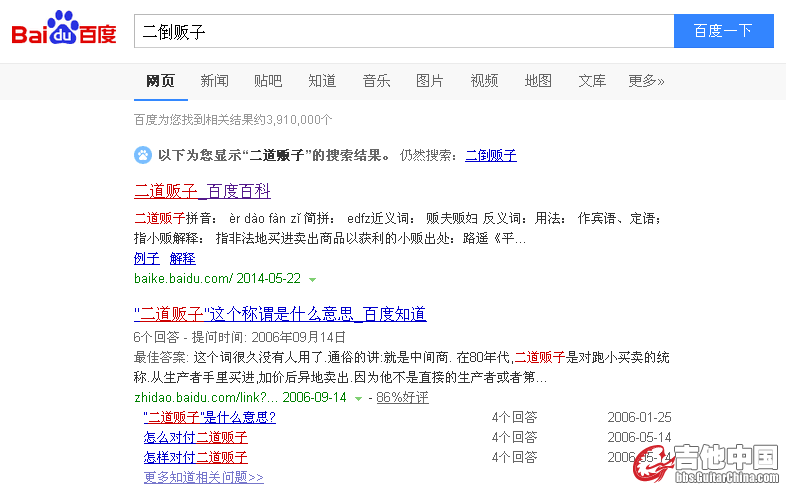
Task: Select the 地图 tab
Action: coord(538,81)
